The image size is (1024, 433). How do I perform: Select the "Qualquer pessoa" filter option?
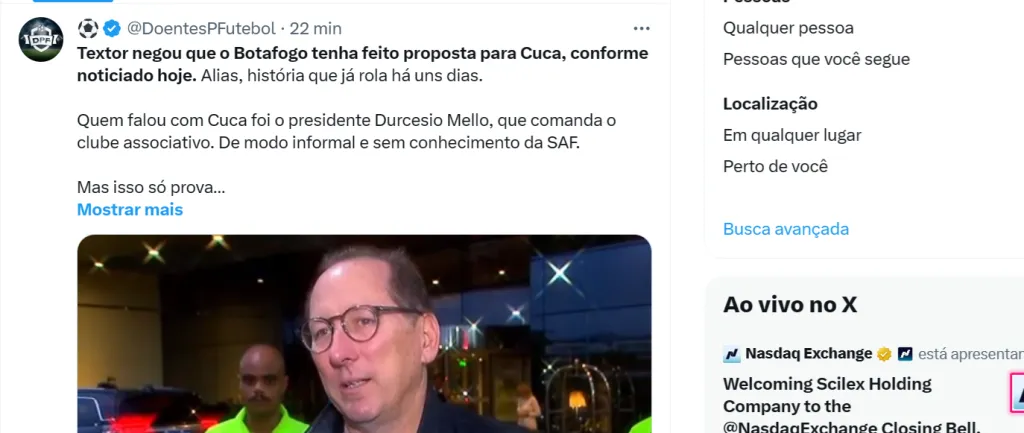click(x=788, y=28)
